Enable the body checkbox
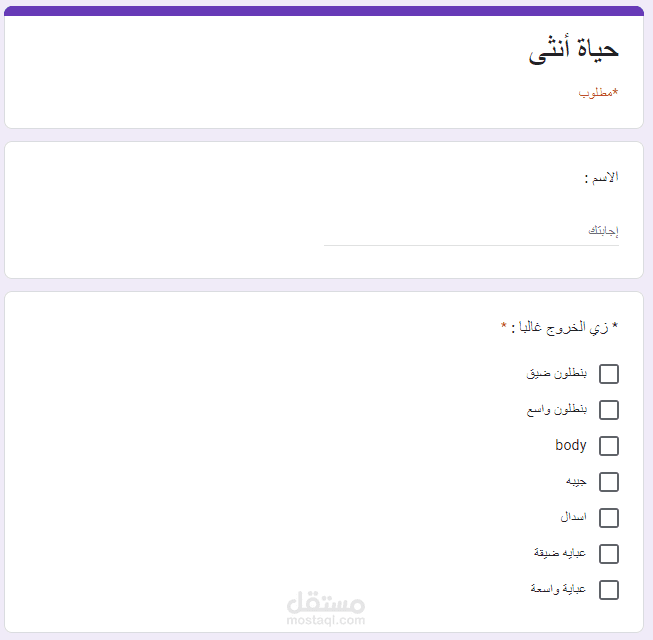This screenshot has width=653, height=640. (608, 446)
